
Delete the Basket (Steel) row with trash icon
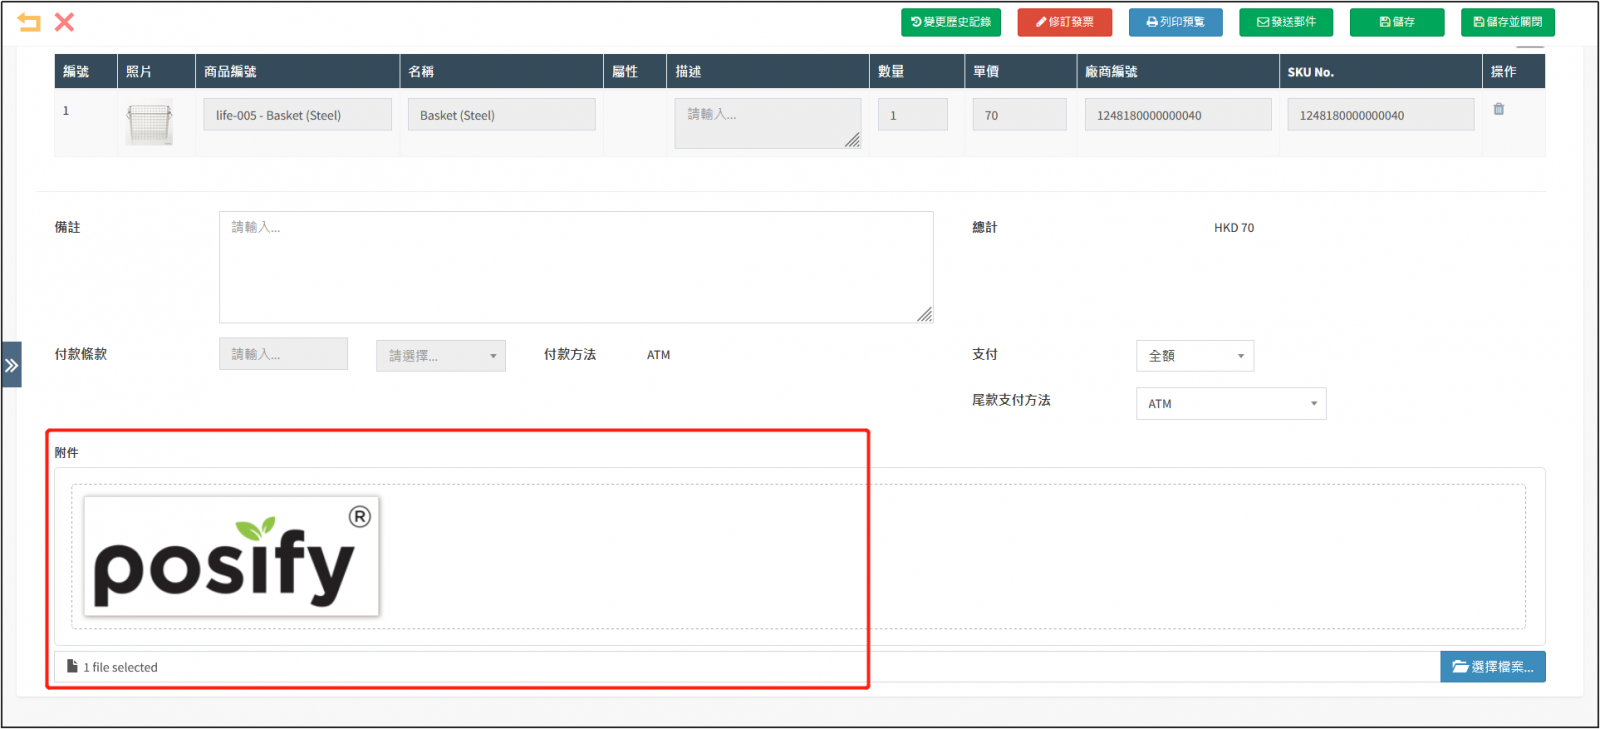pyautogui.click(x=1499, y=109)
